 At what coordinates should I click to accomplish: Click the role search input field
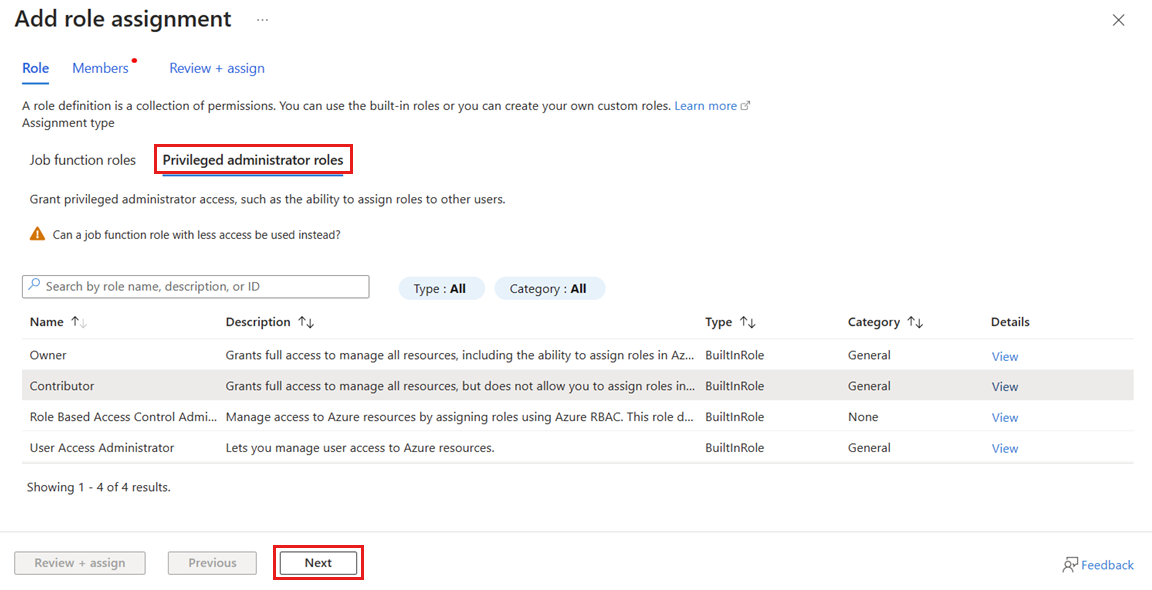pyautogui.click(x=200, y=287)
